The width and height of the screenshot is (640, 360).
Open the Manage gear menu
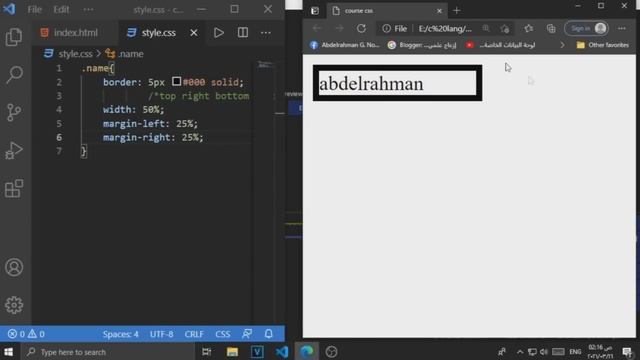pos(14,305)
